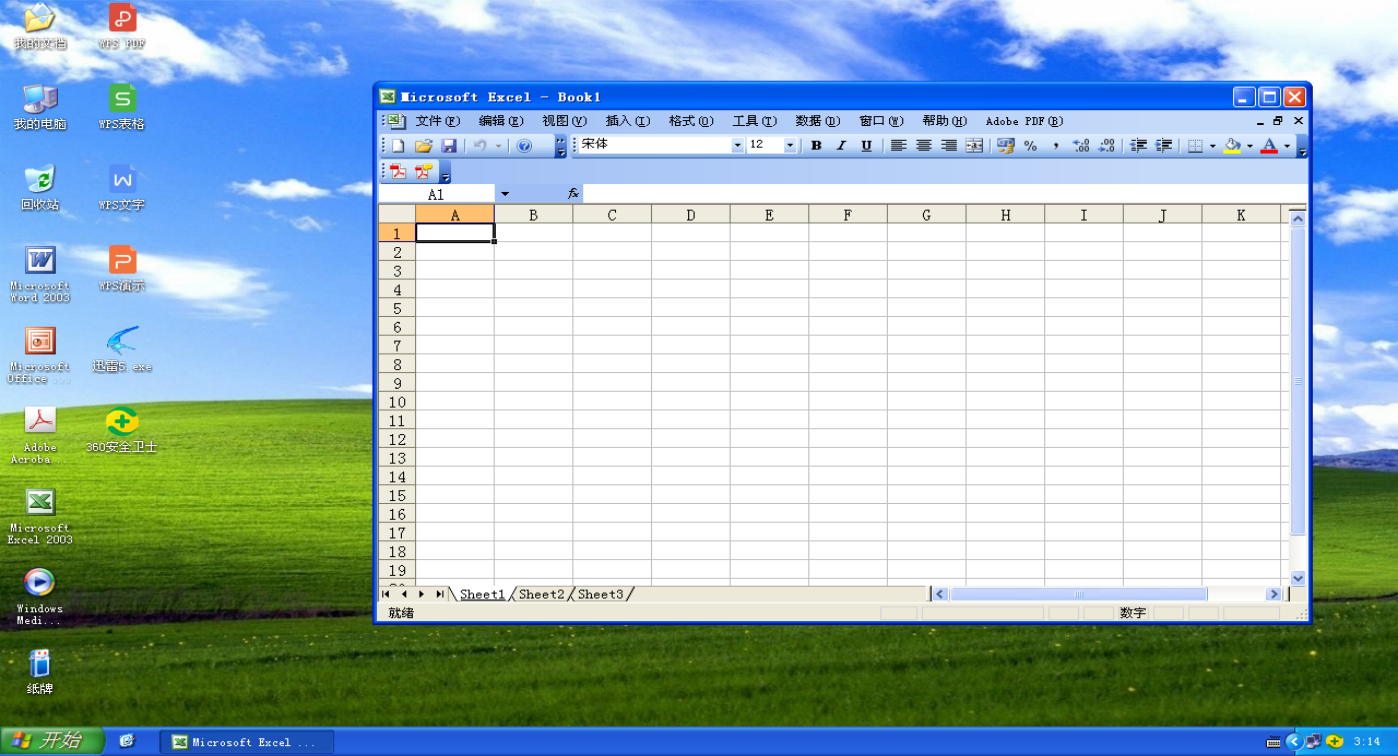Click the 回收站 recycle bin icon
Viewport: 1398px width, 756px height.
pyautogui.click(x=40, y=188)
